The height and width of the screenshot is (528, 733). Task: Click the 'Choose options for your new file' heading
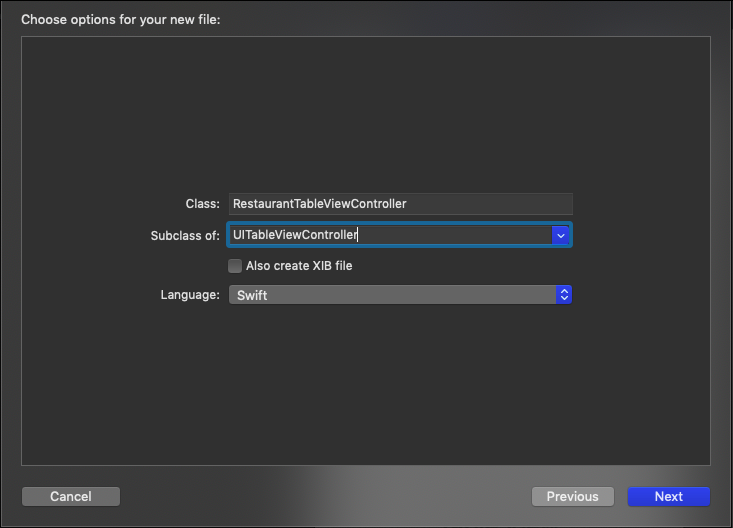click(121, 19)
